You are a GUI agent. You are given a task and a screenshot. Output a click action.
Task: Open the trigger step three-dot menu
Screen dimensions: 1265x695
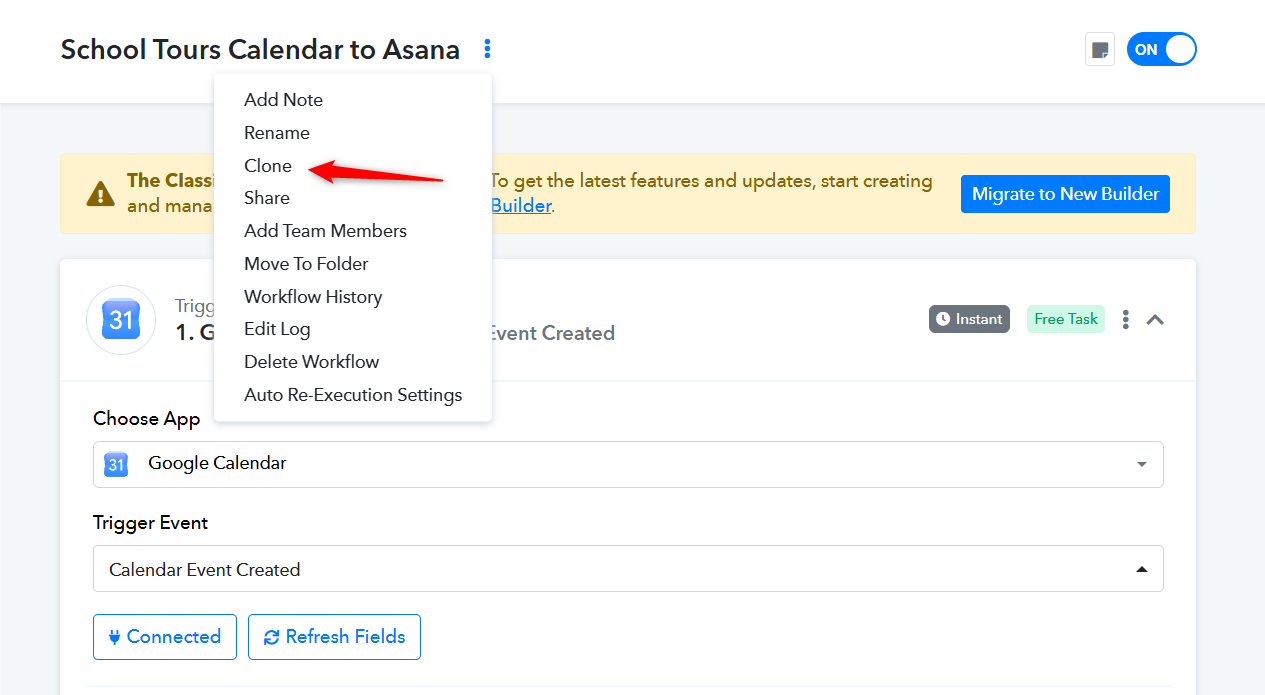pyautogui.click(x=1126, y=320)
